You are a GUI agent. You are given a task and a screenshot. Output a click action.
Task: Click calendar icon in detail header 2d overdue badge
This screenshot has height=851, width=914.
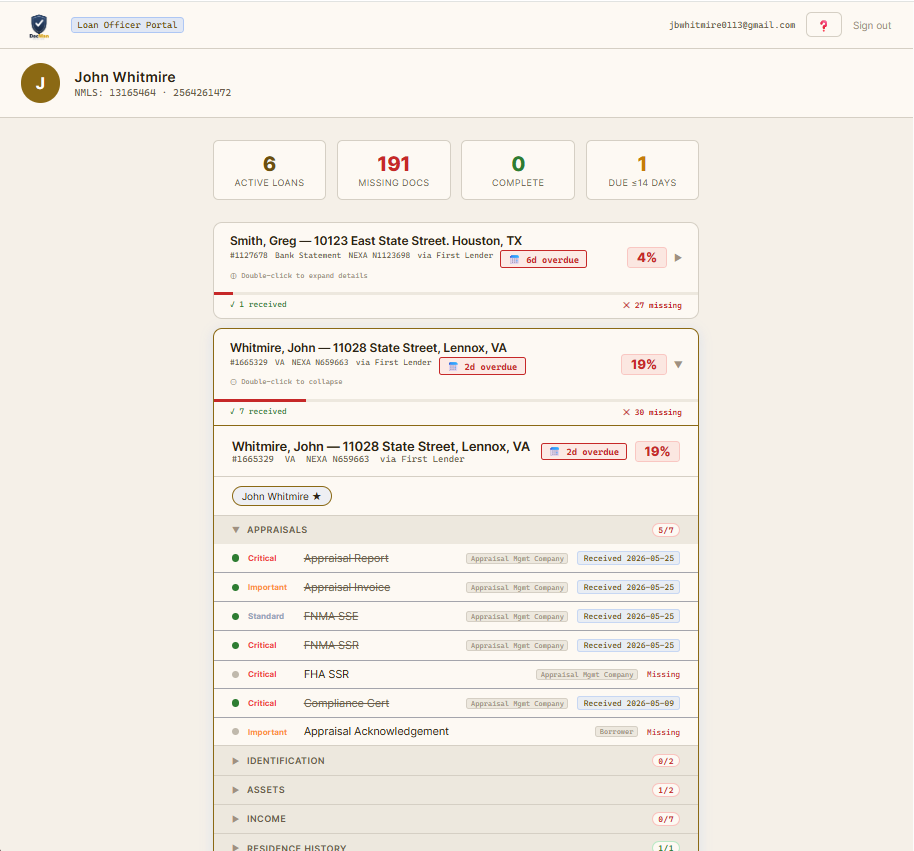pos(554,452)
